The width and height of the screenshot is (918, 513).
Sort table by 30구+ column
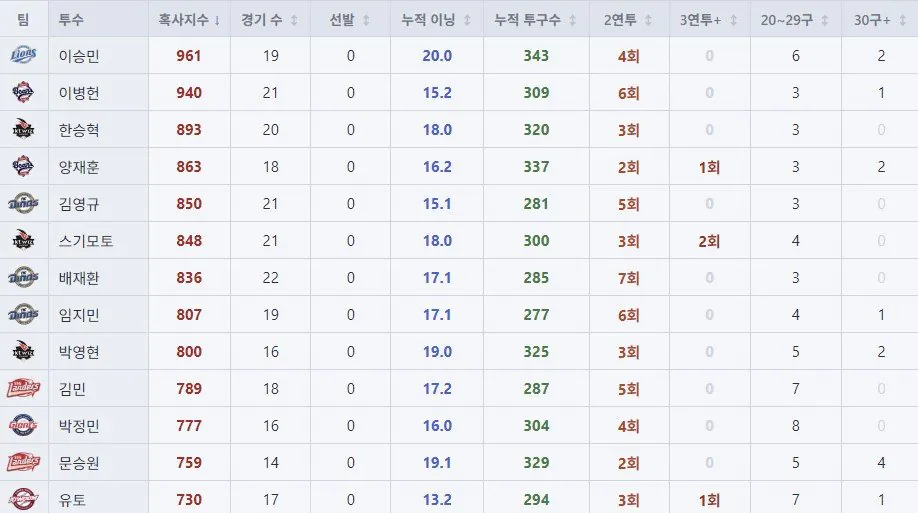pos(880,20)
